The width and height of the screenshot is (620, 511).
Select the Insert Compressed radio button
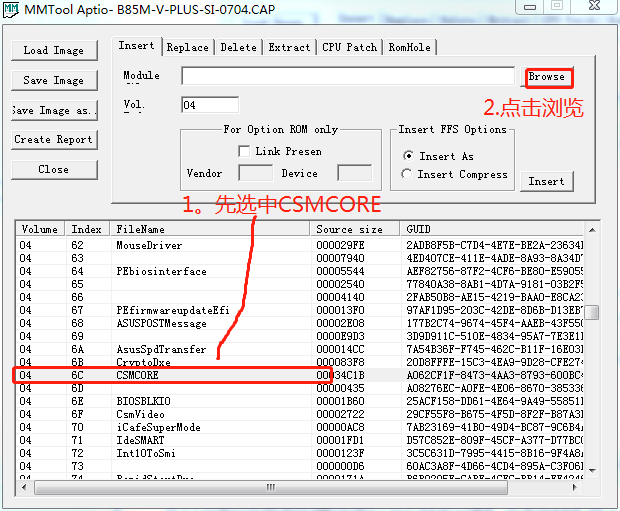point(406,174)
